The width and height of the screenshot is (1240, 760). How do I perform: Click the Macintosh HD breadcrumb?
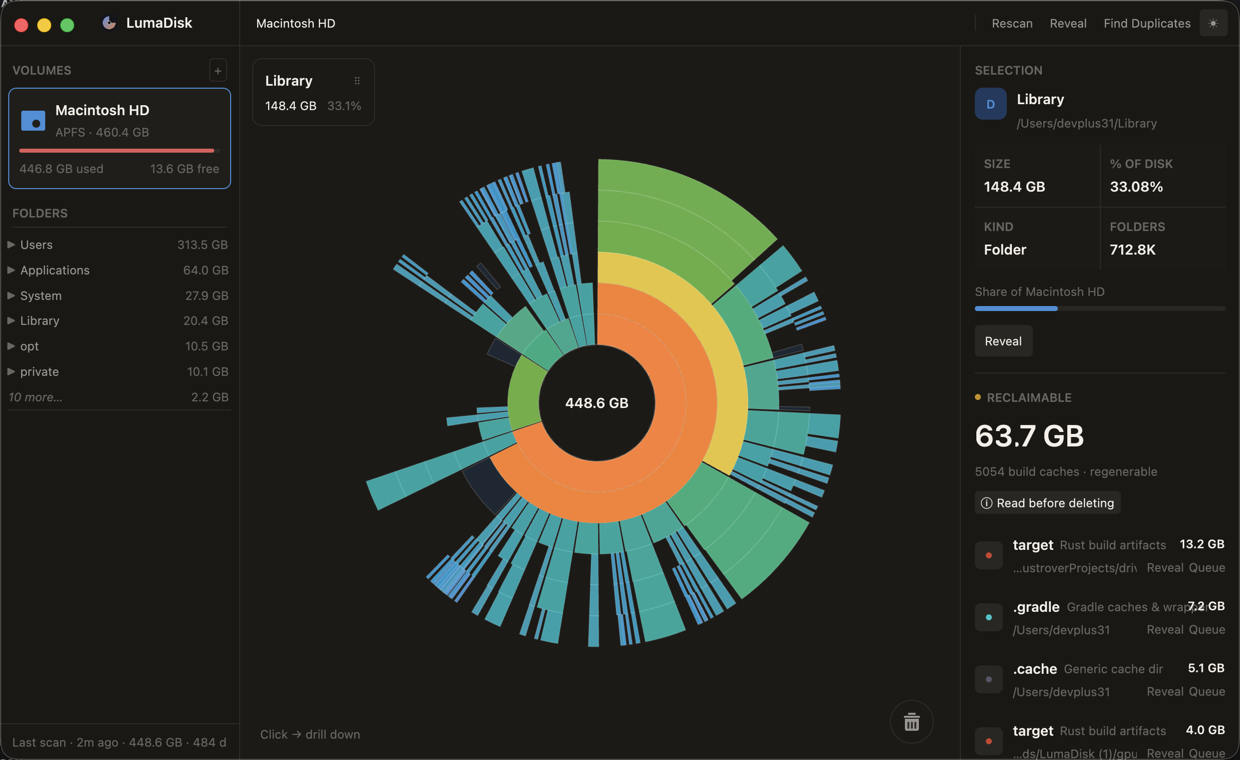click(296, 23)
